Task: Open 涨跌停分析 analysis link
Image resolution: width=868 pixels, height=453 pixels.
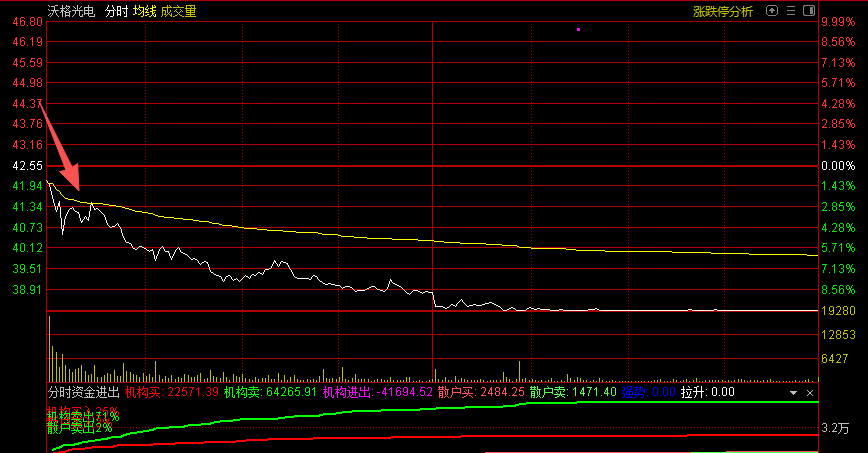Action: click(x=722, y=11)
